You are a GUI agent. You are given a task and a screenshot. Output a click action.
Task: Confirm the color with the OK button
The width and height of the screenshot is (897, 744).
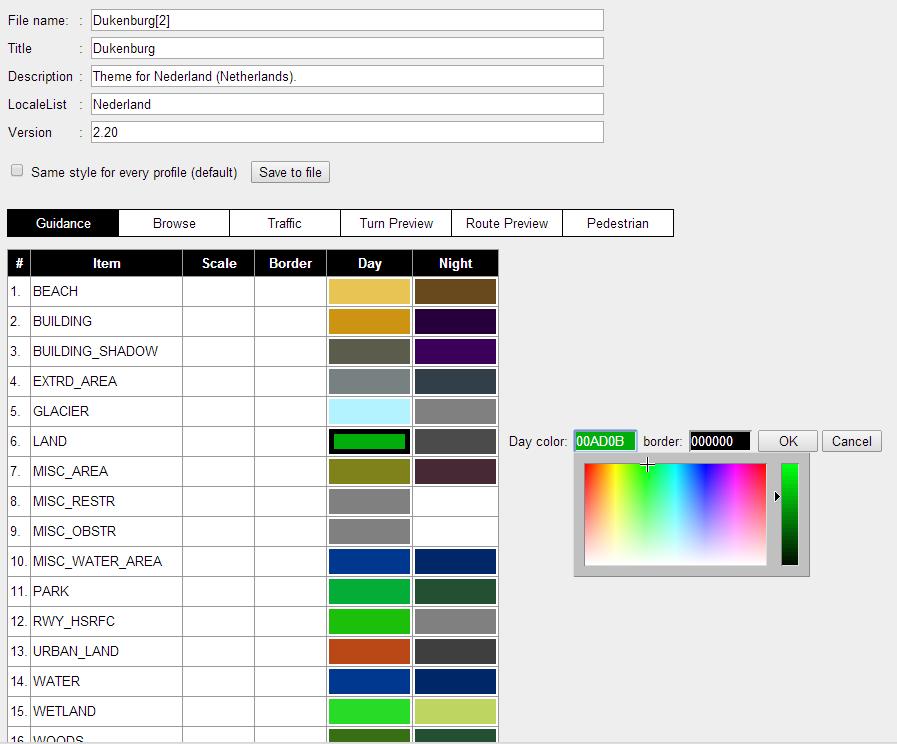788,441
